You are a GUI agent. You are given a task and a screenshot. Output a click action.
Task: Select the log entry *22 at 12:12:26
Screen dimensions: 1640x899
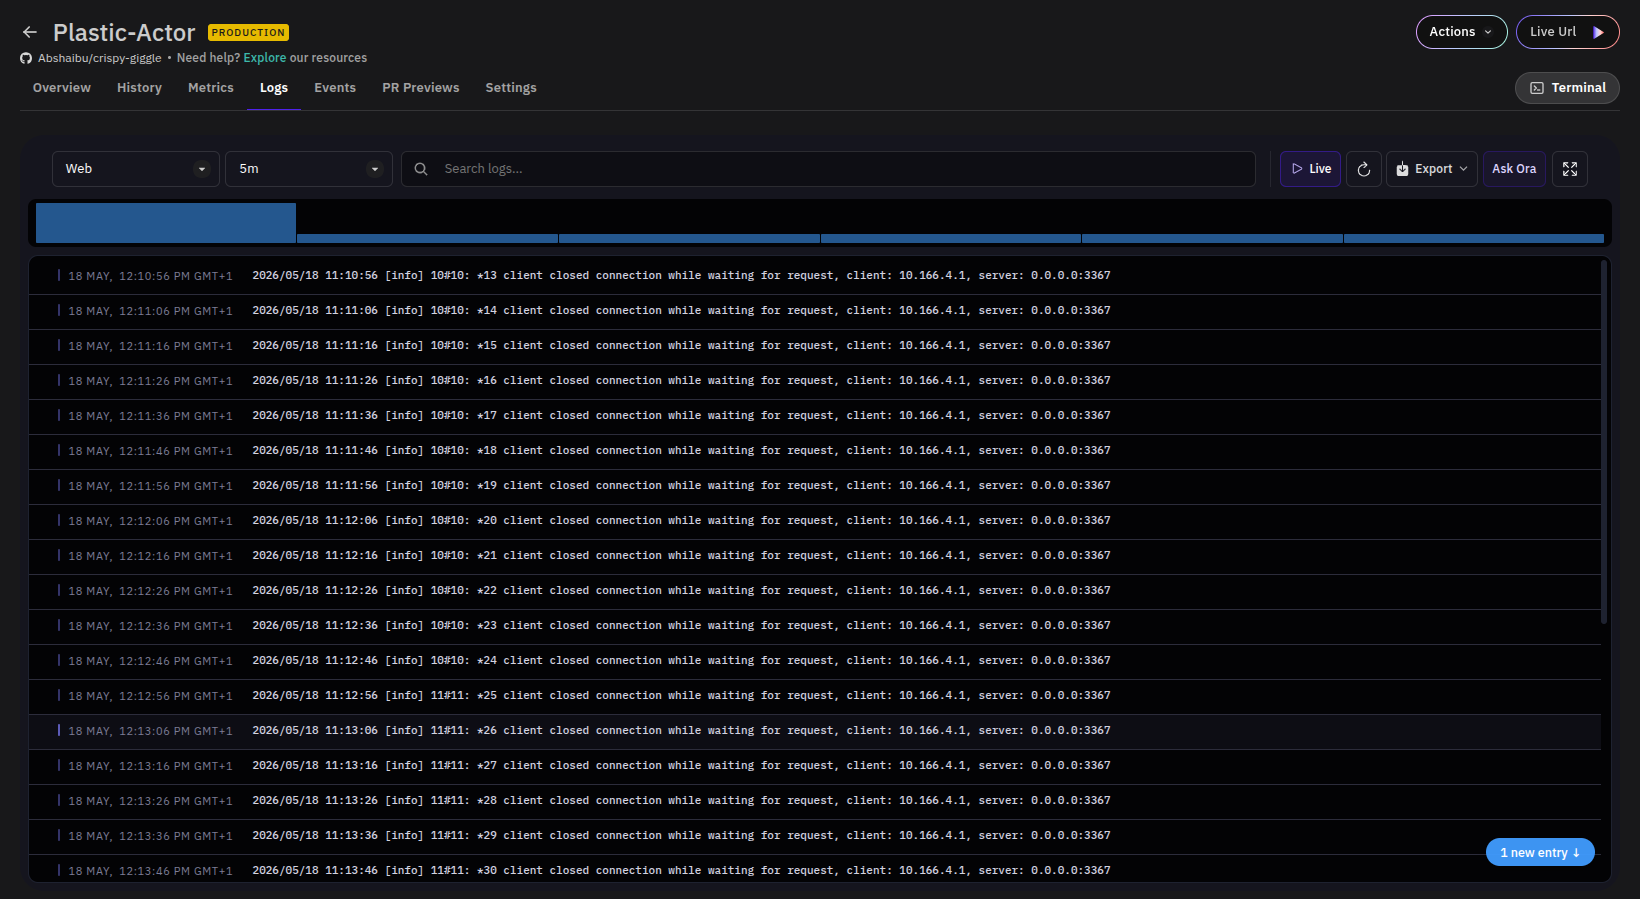click(815, 591)
